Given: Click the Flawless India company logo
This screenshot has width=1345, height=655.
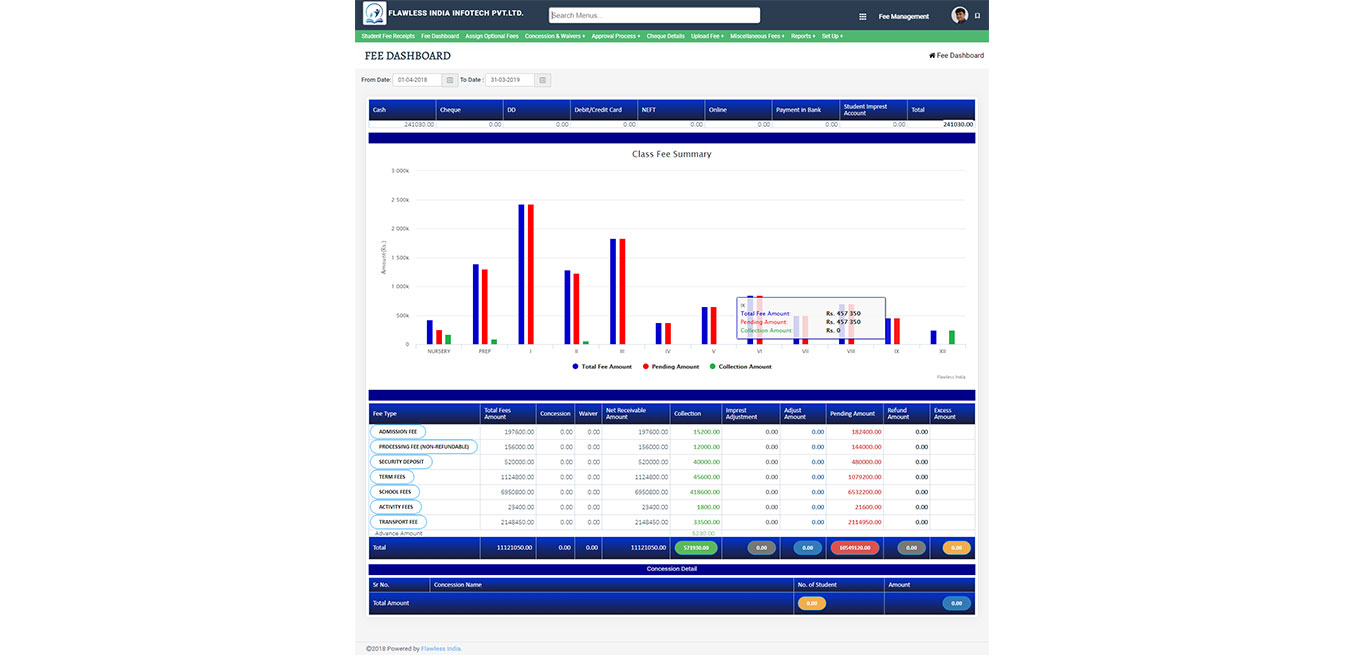Looking at the screenshot, I should (374, 14).
